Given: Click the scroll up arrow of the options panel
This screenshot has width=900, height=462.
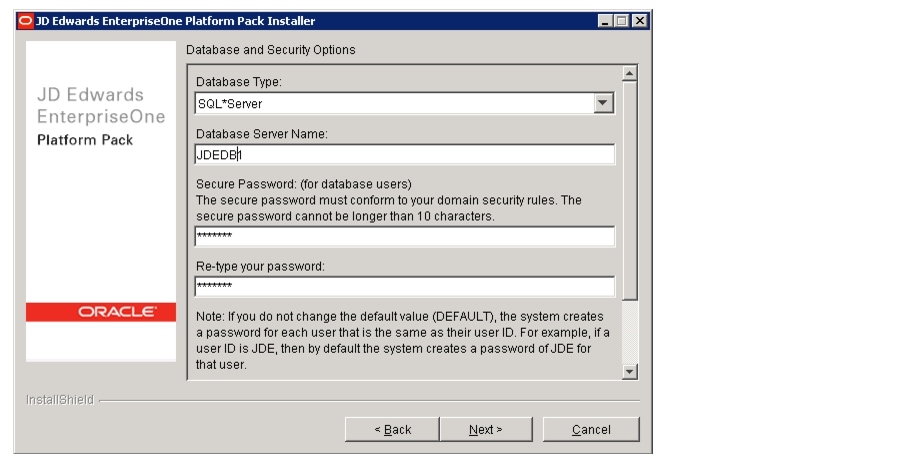Looking at the screenshot, I should coord(630,73).
